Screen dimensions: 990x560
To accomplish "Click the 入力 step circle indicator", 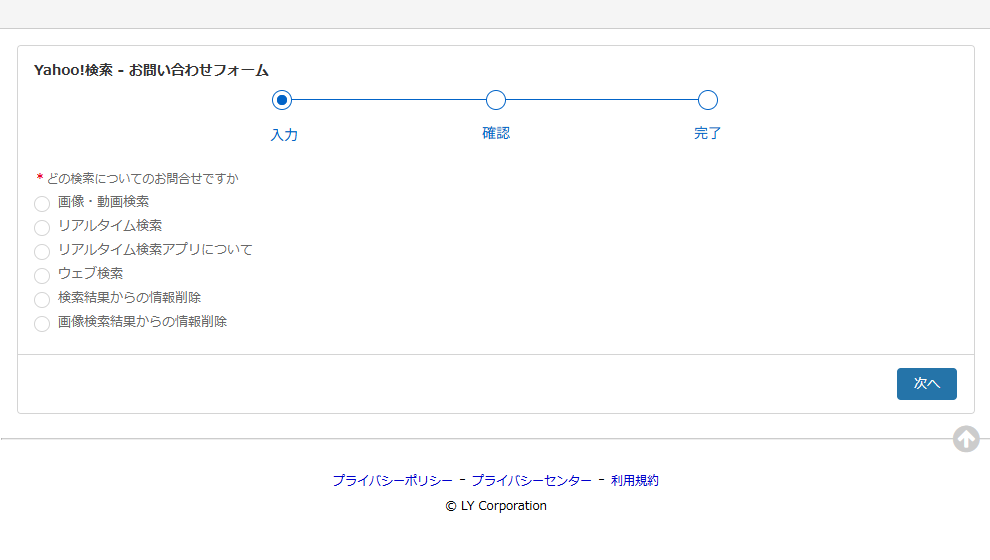I will [x=282, y=100].
